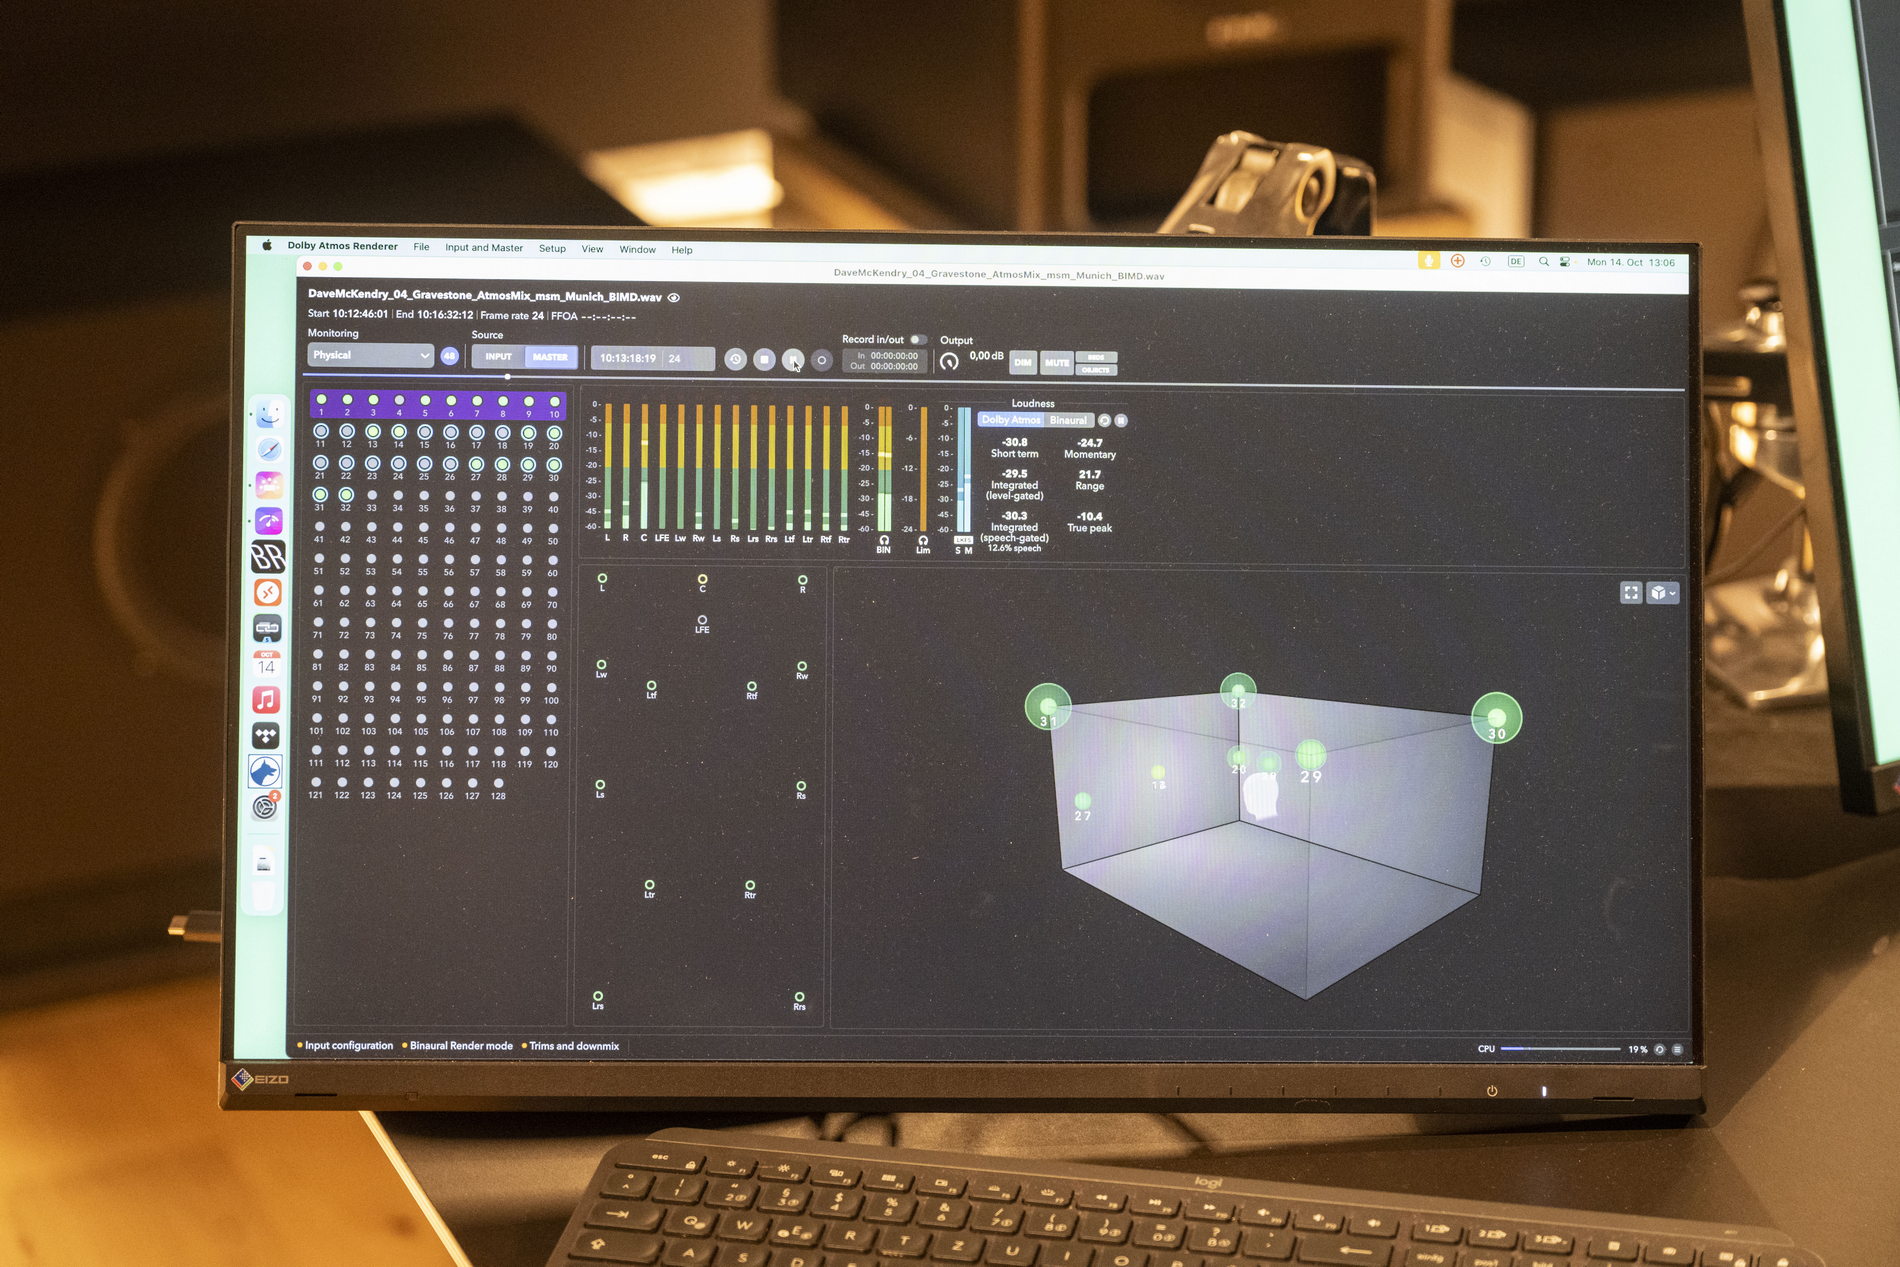Open the Dolby Atmos Renderer menu
Screen dimensions: 1900x1267
342,246
